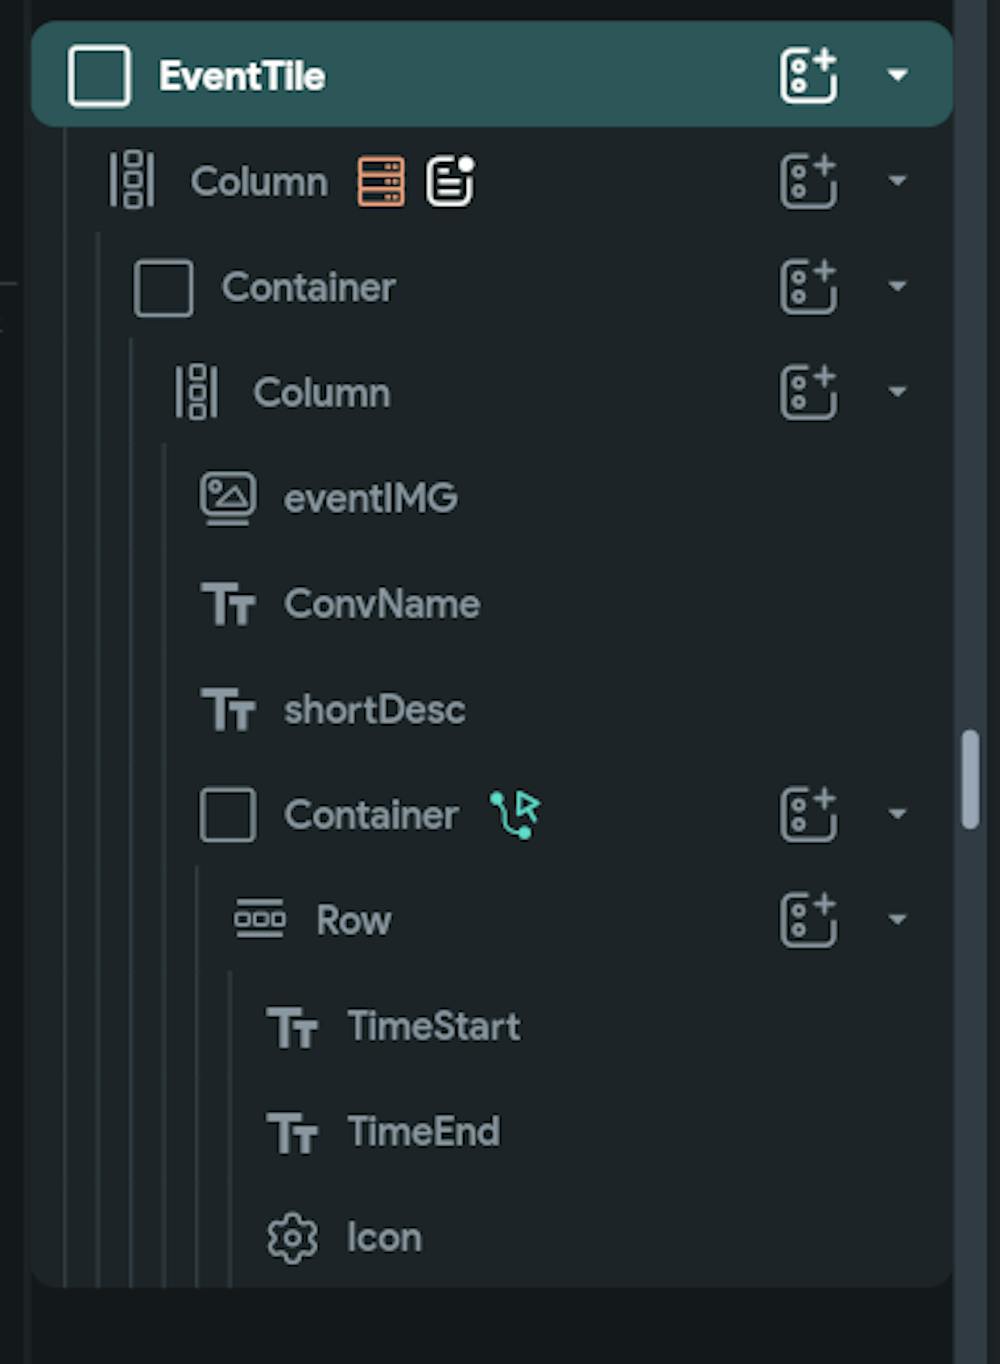Select the TimeStart text widget
The width and height of the screenshot is (1000, 1364).
[433, 1026]
